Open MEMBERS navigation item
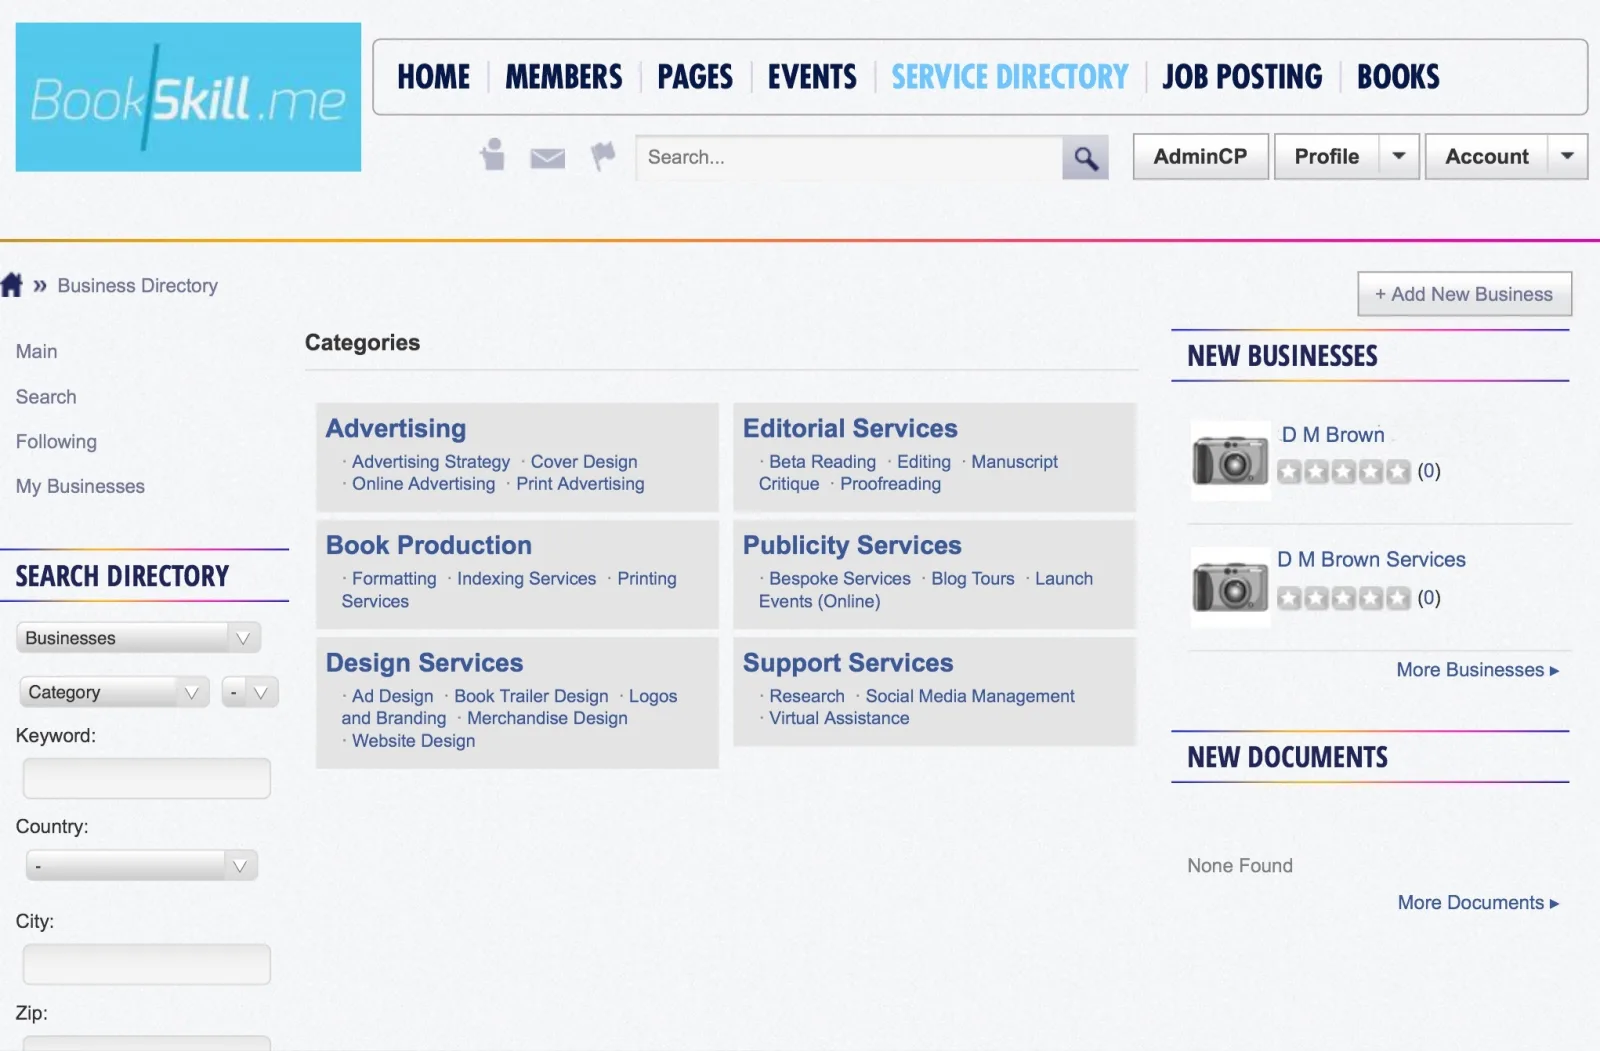This screenshot has width=1600, height=1051. (x=563, y=77)
